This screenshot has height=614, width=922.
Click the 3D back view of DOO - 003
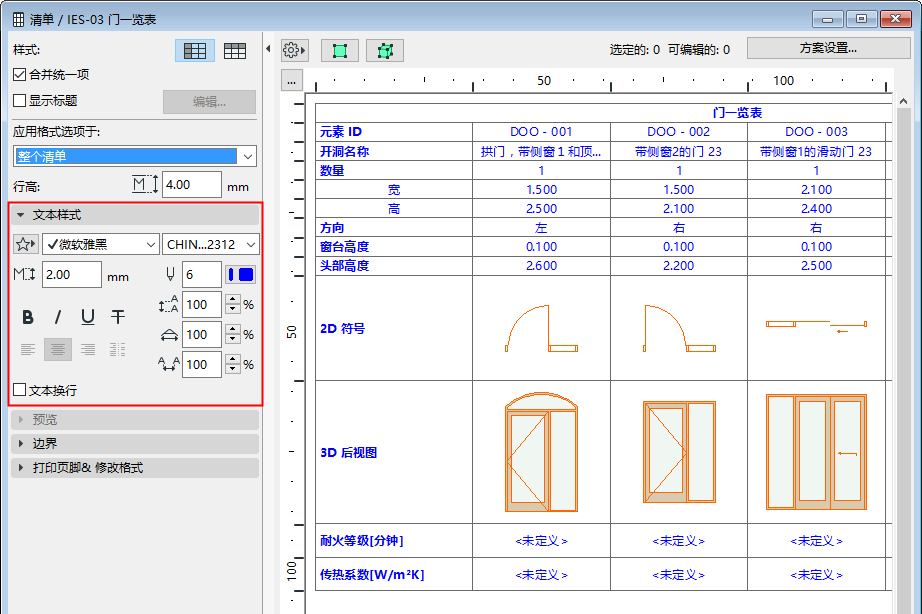coord(816,452)
